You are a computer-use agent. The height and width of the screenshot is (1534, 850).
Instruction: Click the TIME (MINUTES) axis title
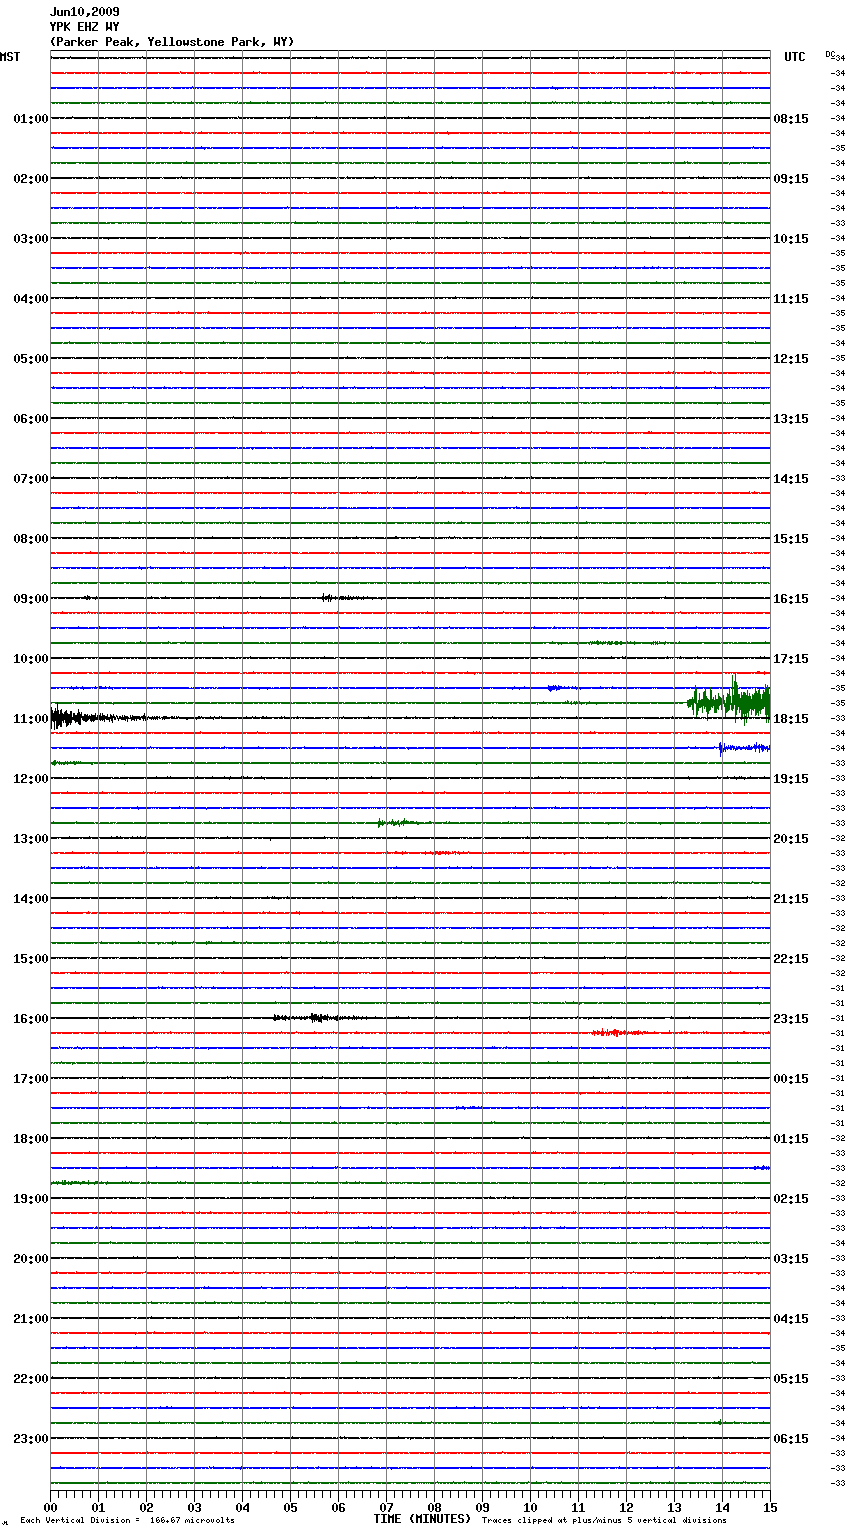(422, 1519)
